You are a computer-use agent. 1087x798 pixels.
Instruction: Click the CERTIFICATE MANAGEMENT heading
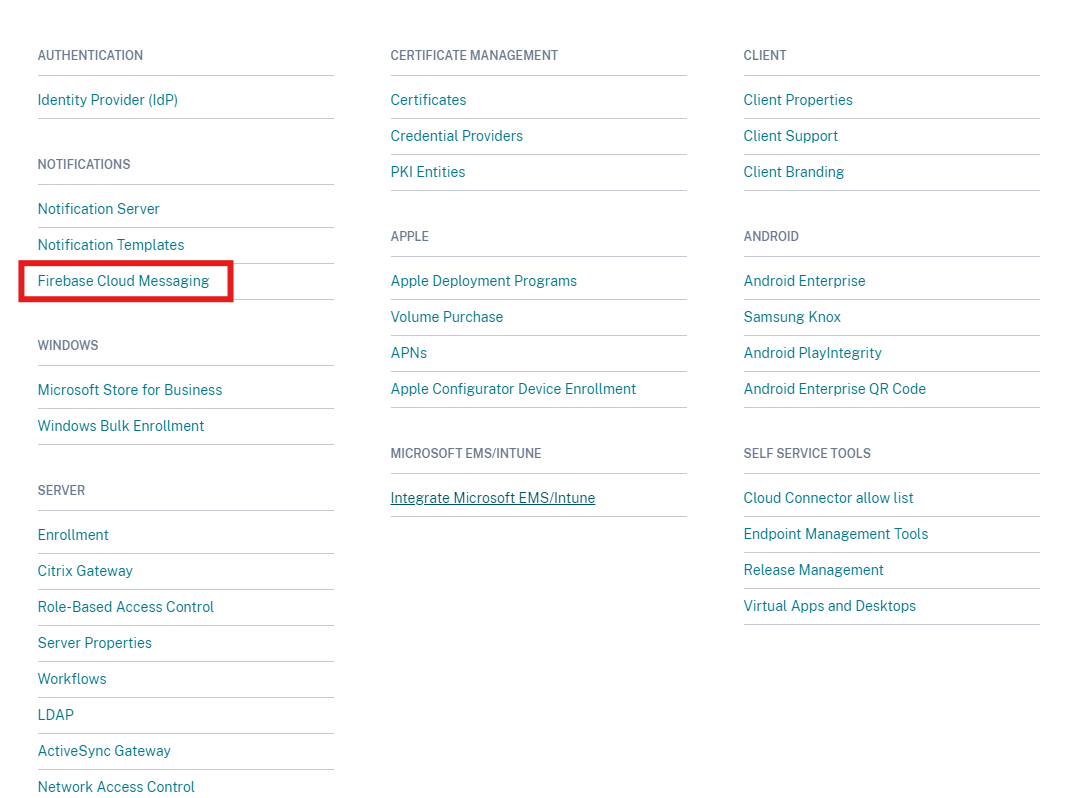point(474,55)
